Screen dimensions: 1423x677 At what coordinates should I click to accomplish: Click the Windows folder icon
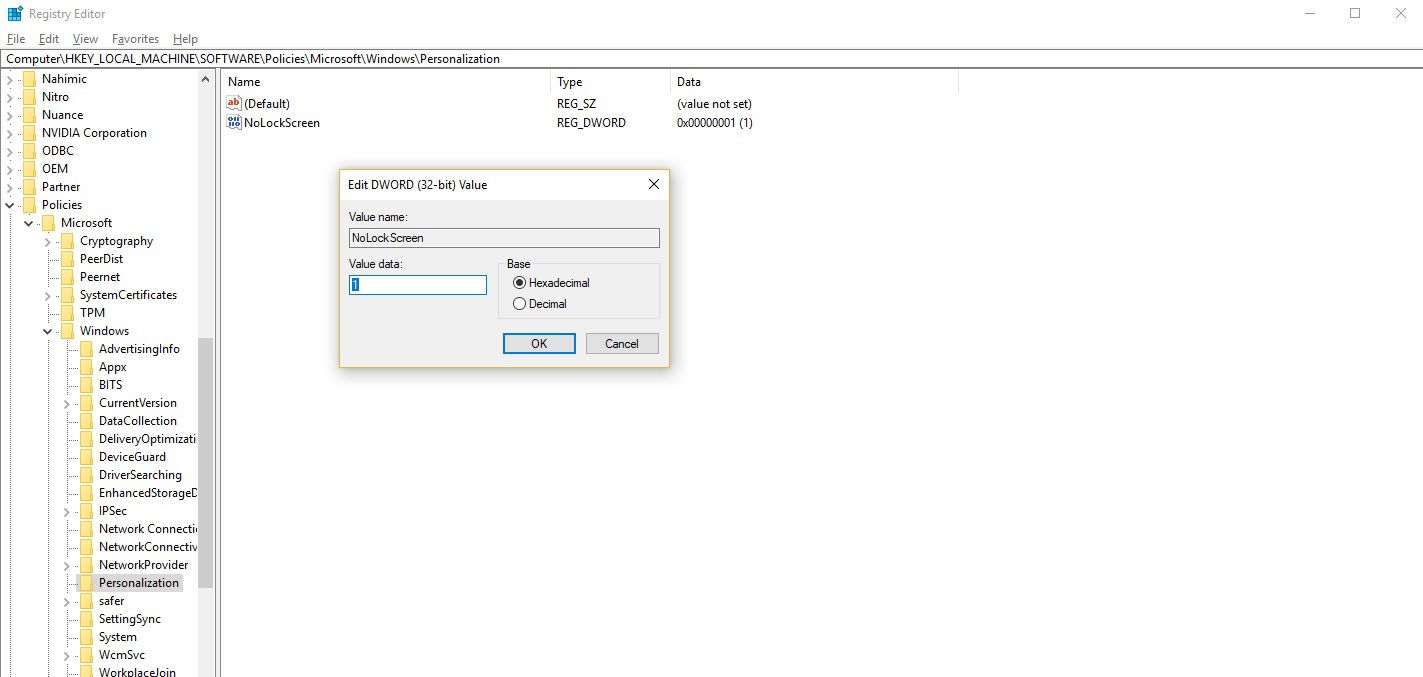tap(67, 331)
